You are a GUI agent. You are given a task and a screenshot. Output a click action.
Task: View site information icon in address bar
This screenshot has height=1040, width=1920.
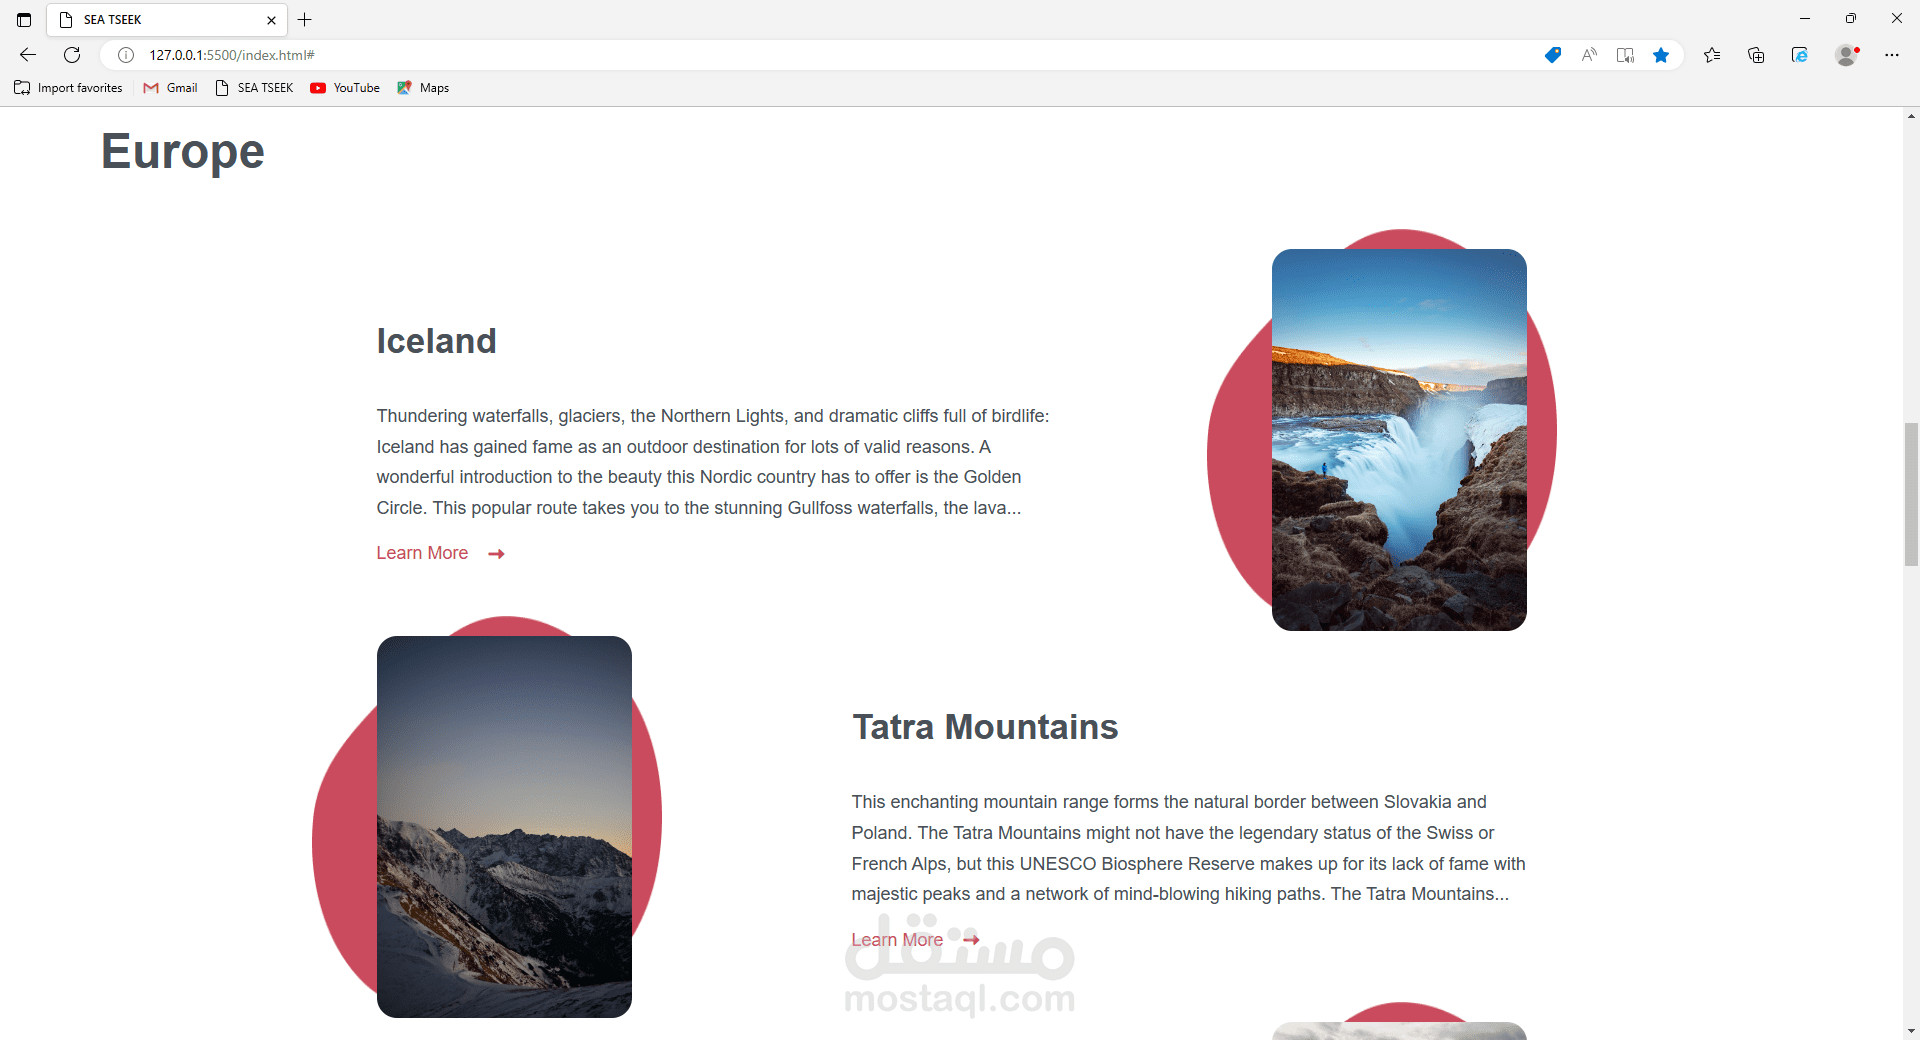pyautogui.click(x=126, y=55)
